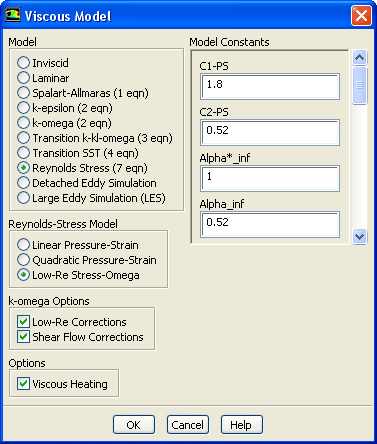Click the k-omega Options group label

pos(49,301)
